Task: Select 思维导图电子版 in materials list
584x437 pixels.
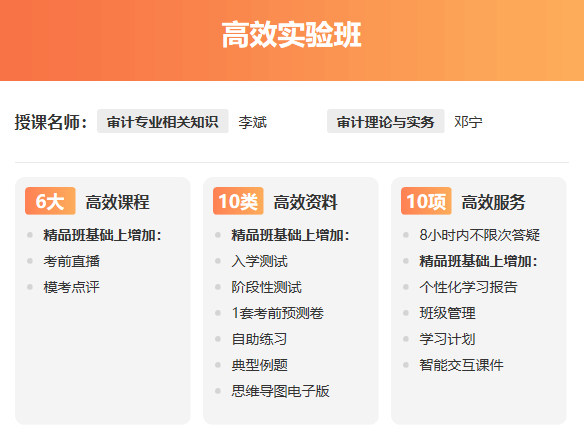Action: click(280, 391)
